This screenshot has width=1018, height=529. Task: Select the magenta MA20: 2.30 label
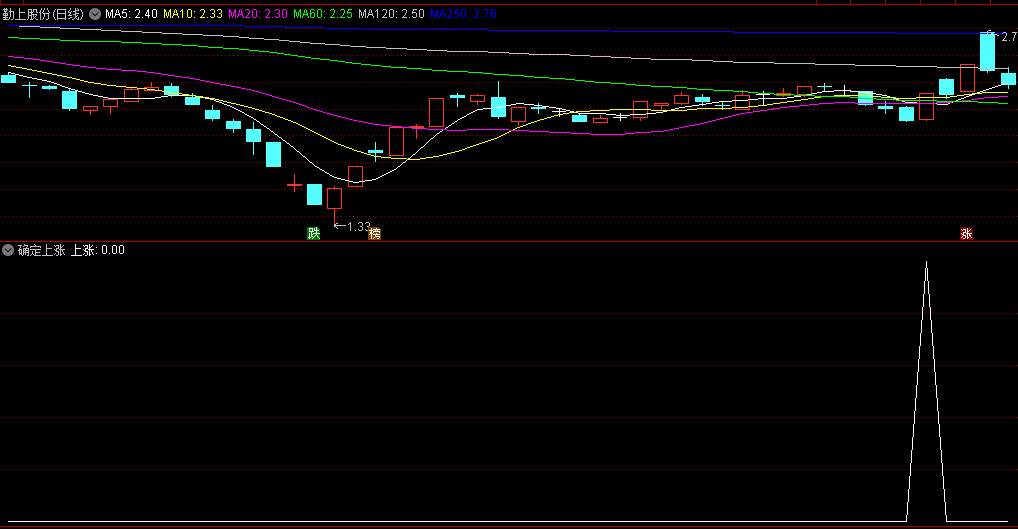(x=258, y=14)
